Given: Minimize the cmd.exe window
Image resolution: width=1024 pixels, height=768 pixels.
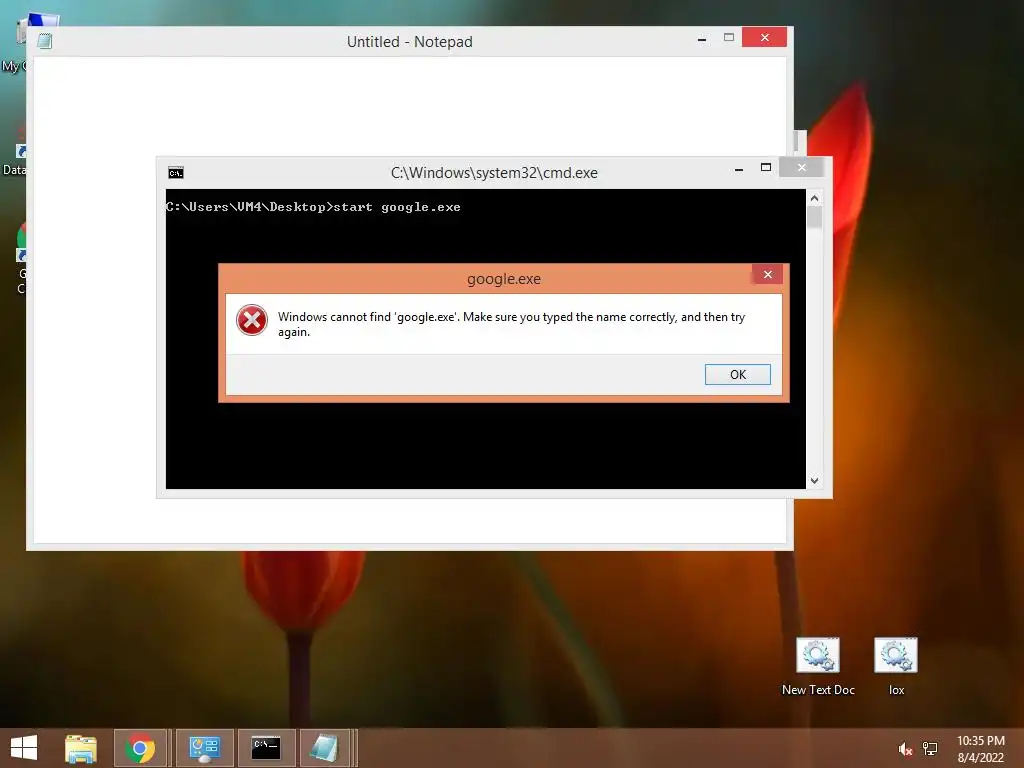Looking at the screenshot, I should click(739, 168).
